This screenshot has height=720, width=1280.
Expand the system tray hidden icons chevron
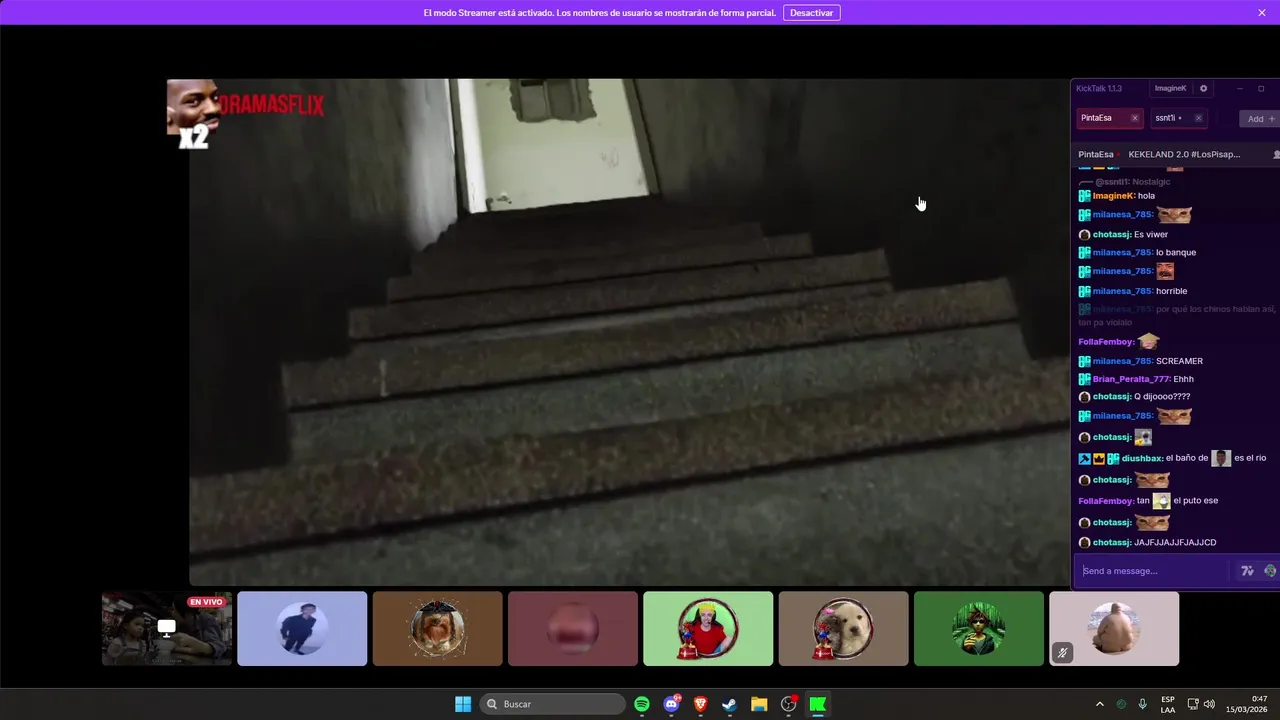(x=1100, y=704)
